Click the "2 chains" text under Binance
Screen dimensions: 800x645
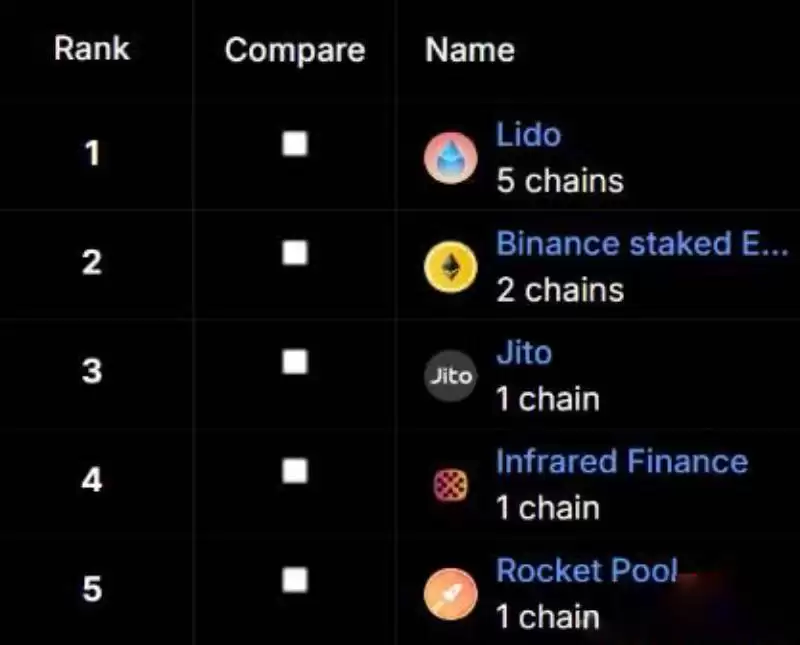(x=560, y=290)
